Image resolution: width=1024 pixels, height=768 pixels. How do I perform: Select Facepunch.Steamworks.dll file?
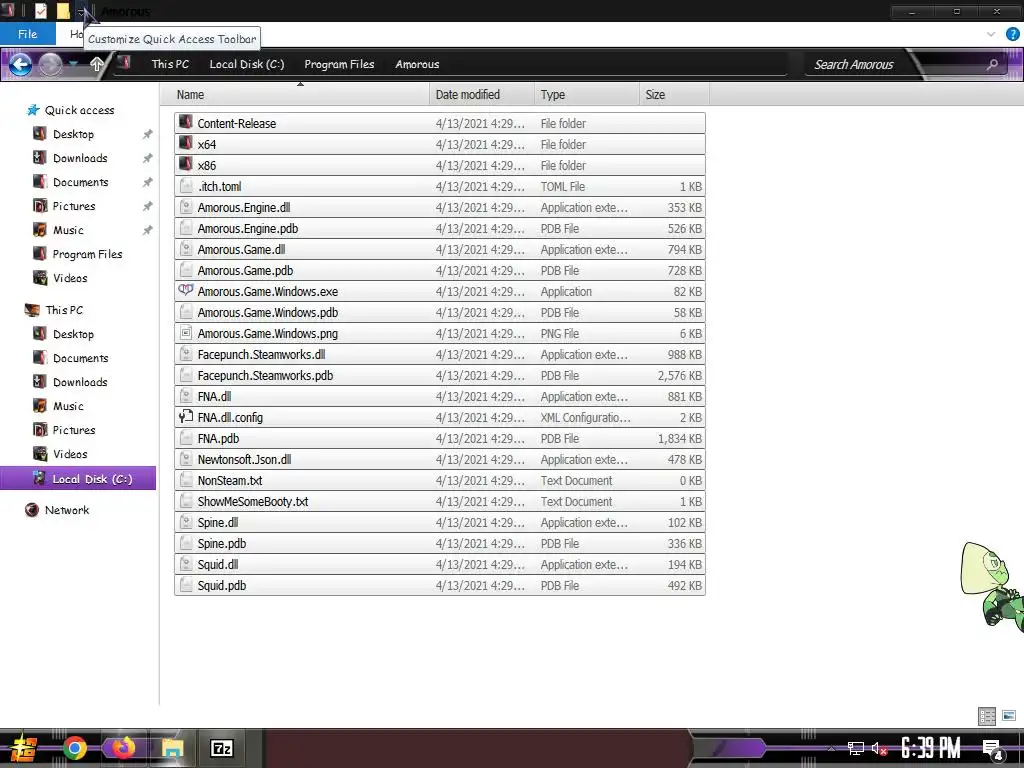click(x=440, y=355)
